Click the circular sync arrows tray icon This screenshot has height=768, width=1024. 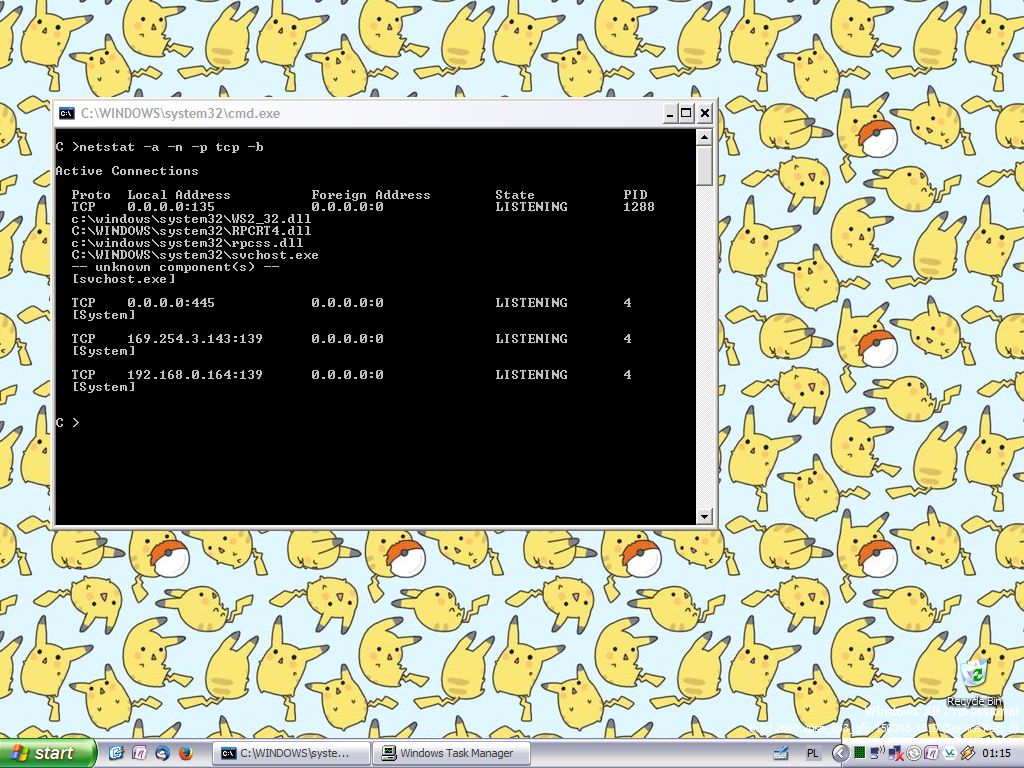(x=914, y=753)
